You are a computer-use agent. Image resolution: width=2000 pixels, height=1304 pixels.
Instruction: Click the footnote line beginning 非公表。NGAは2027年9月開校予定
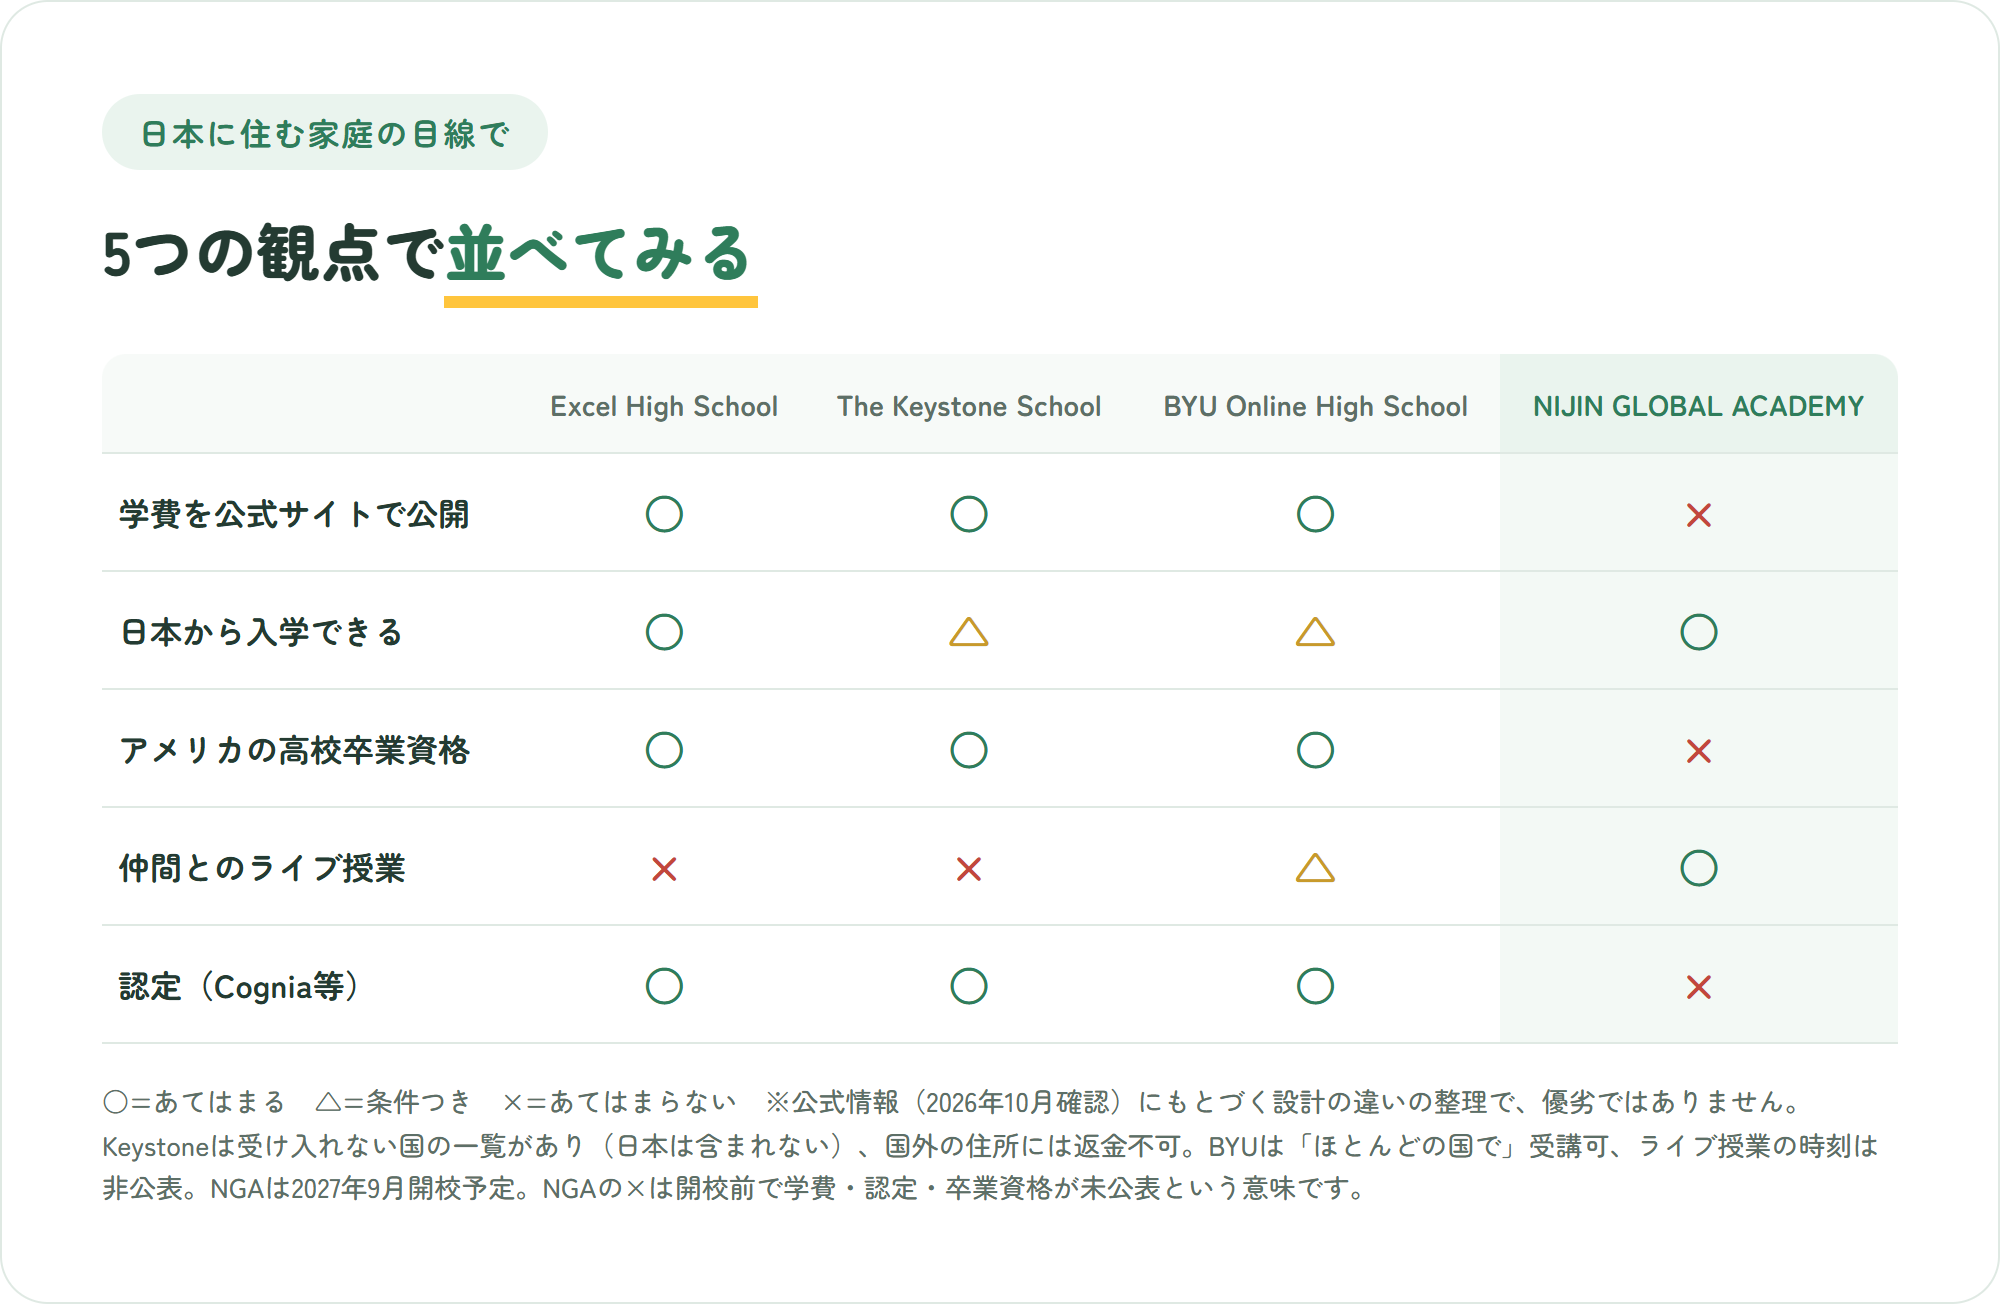pos(735,1189)
